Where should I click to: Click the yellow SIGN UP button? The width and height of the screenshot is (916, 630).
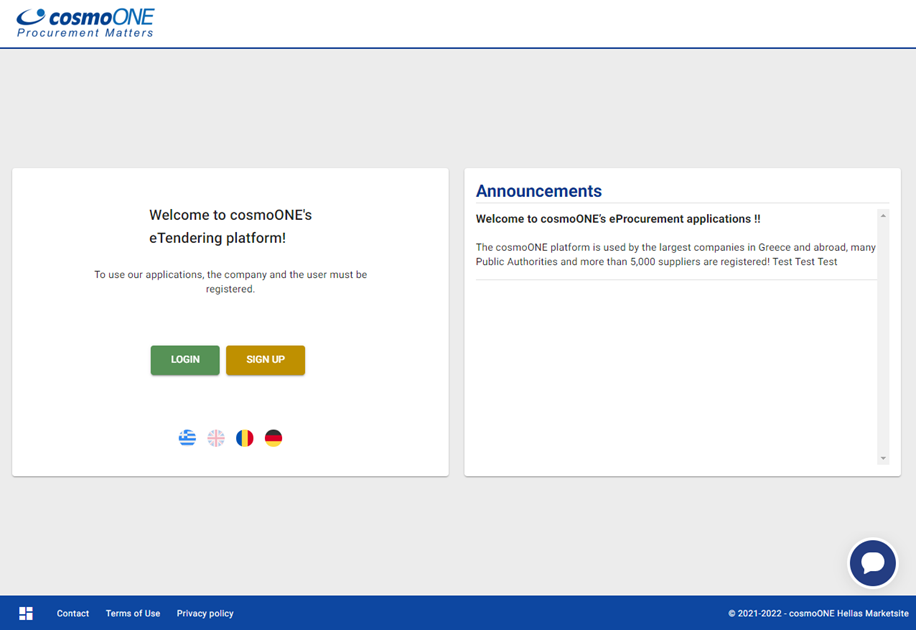click(265, 360)
